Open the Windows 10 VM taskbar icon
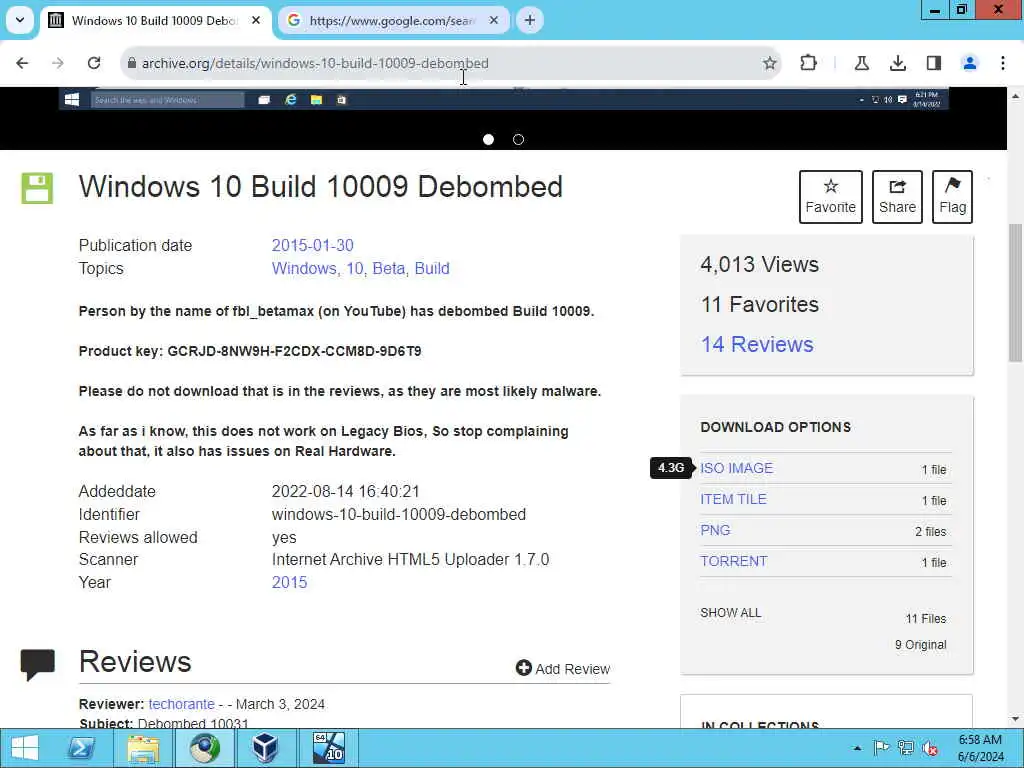Viewport: 1024px width, 768px height. tap(329, 748)
